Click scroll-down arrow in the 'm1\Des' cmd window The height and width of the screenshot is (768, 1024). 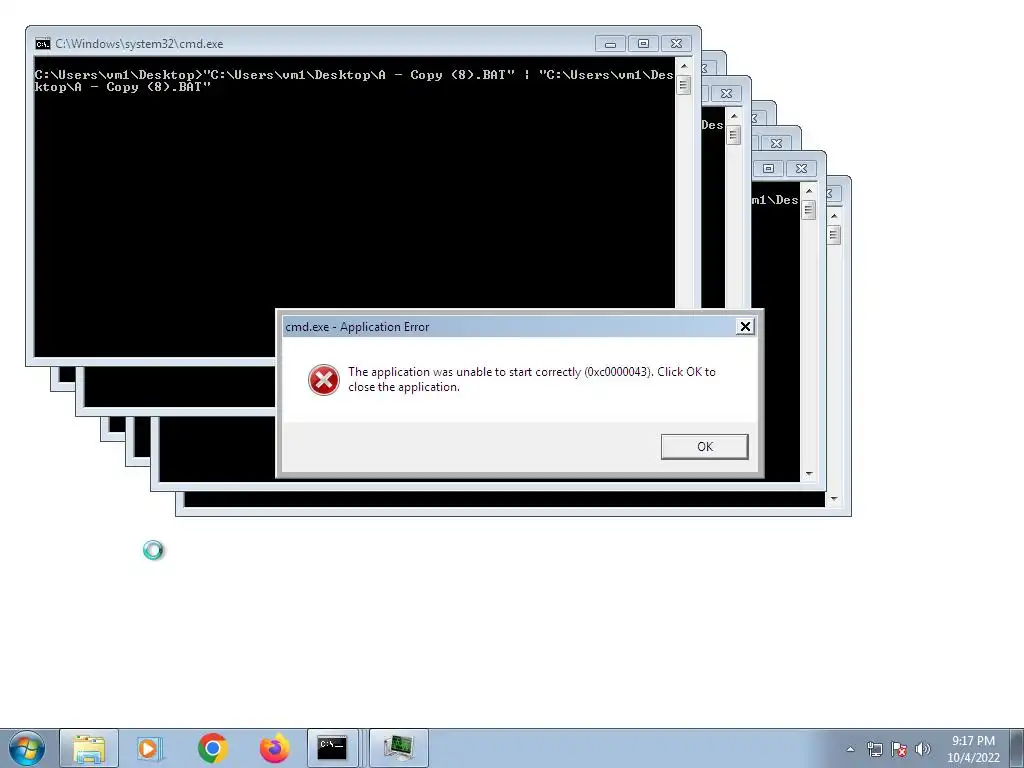(808, 475)
